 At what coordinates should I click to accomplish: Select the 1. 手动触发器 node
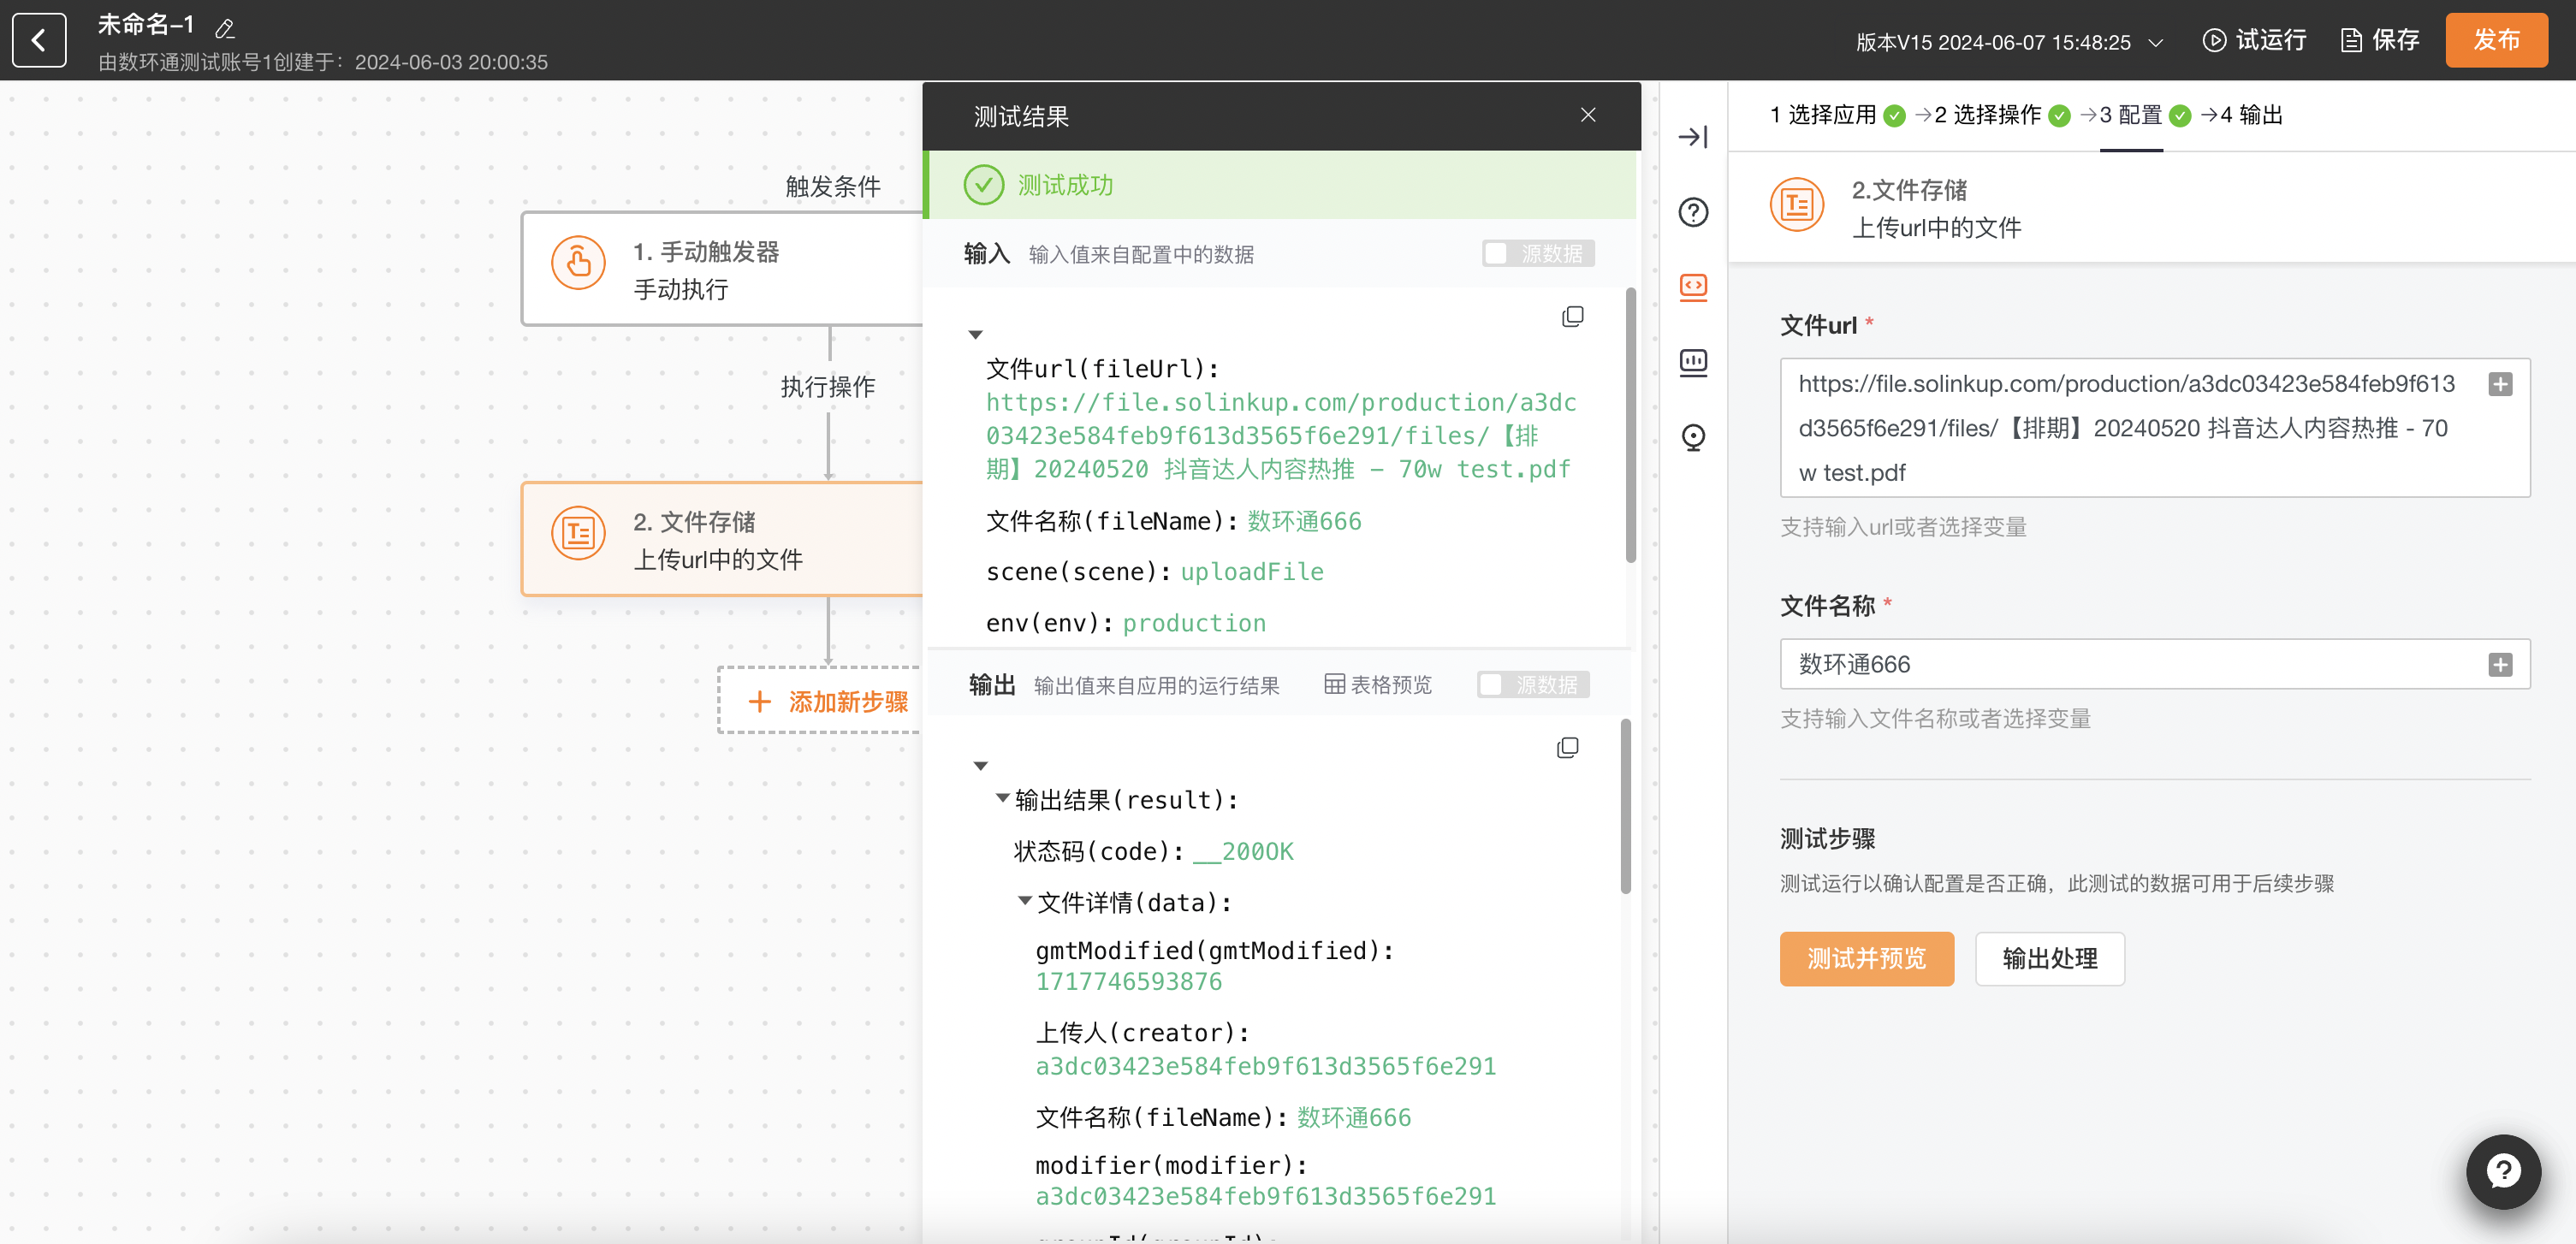(x=722, y=268)
